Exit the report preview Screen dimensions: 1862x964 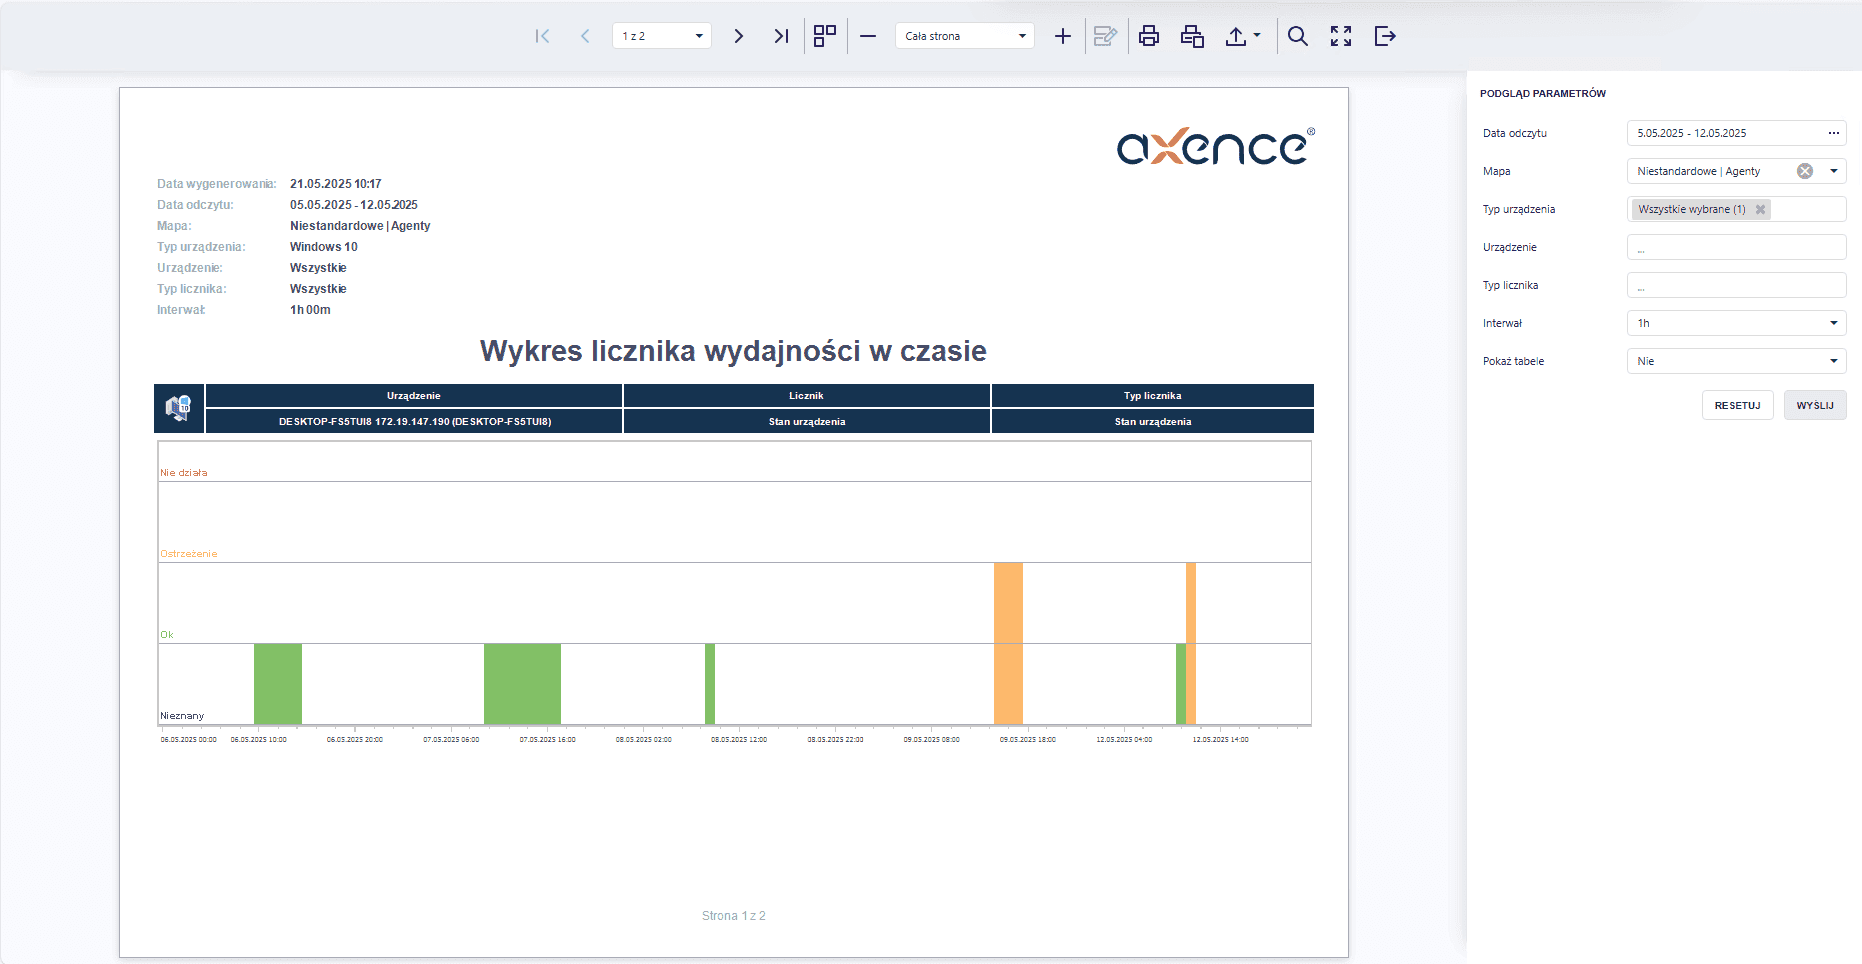coord(1385,36)
